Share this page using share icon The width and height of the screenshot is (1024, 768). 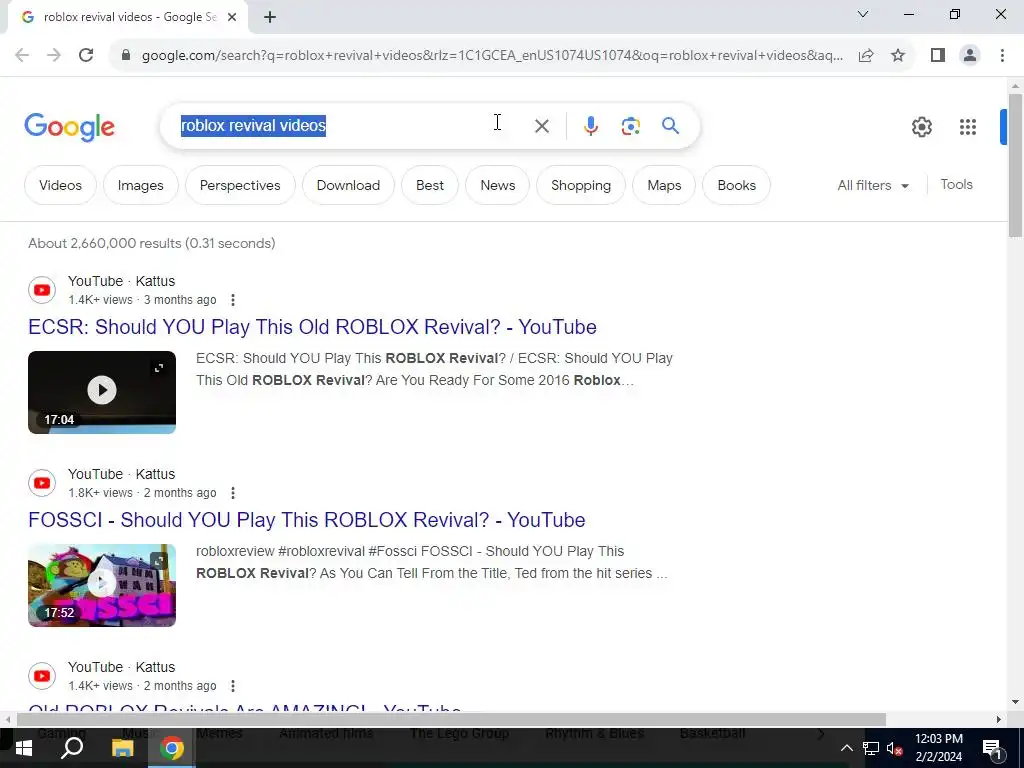click(866, 56)
